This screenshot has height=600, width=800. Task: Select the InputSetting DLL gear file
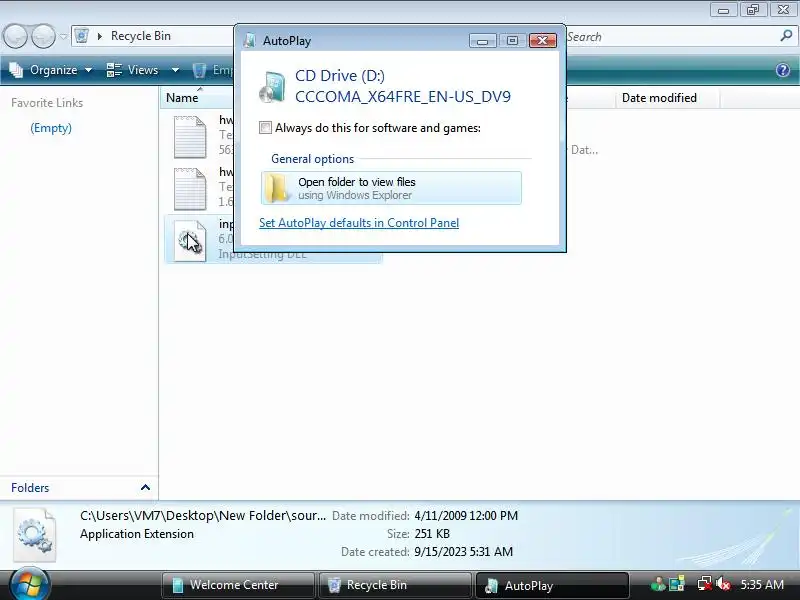(x=190, y=241)
